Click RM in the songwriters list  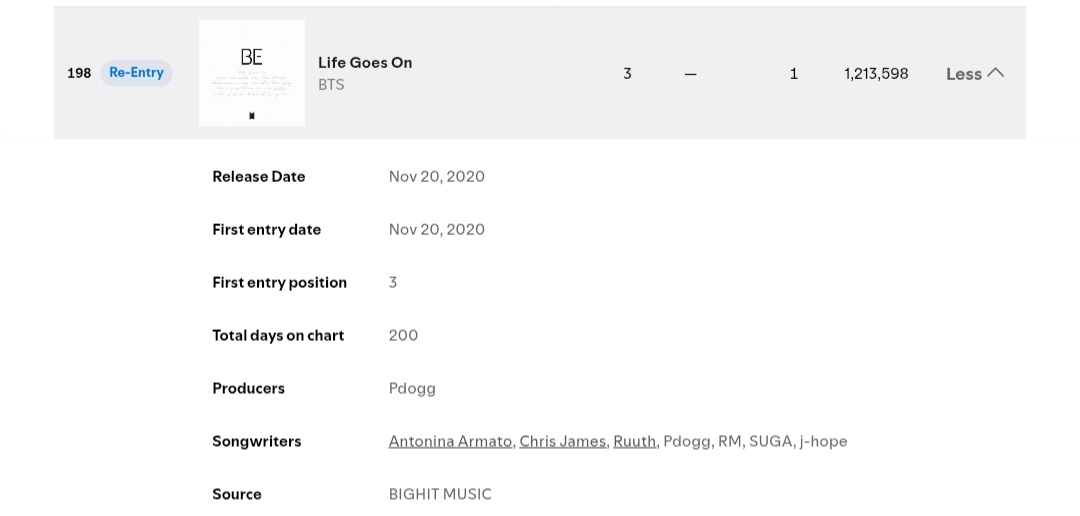tap(730, 441)
